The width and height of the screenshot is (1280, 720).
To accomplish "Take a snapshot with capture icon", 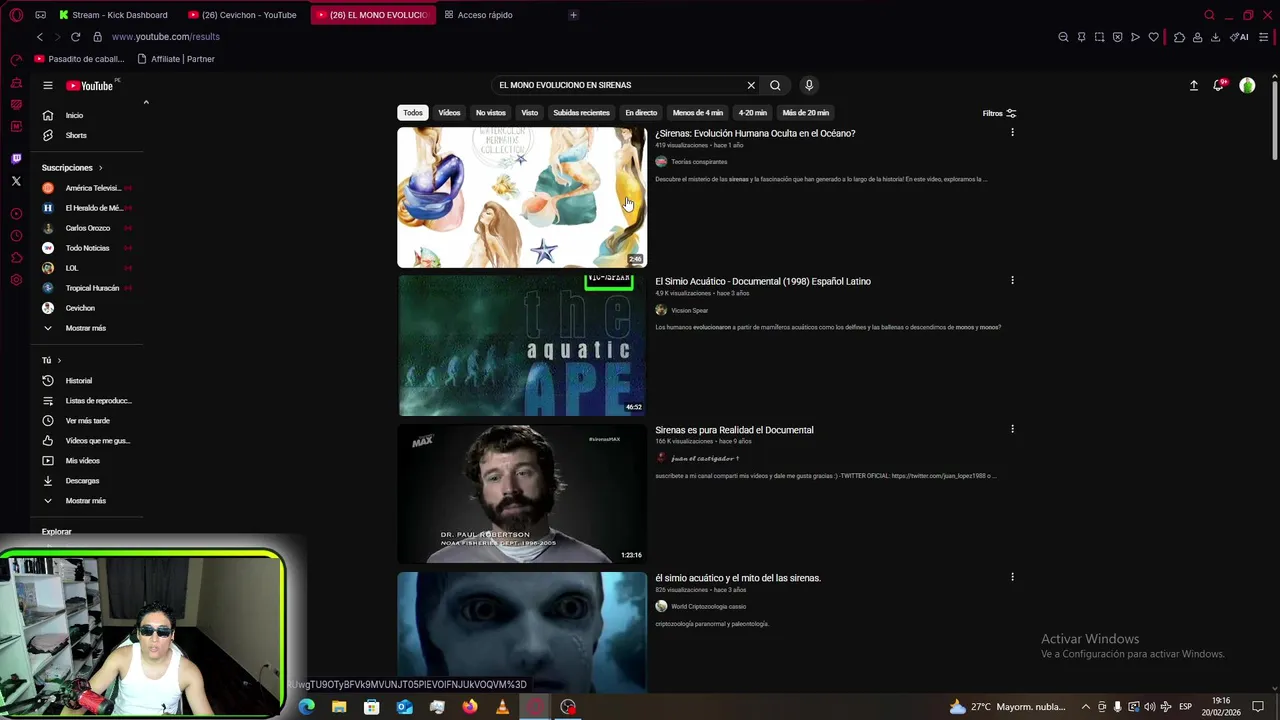I will 1099,37.
